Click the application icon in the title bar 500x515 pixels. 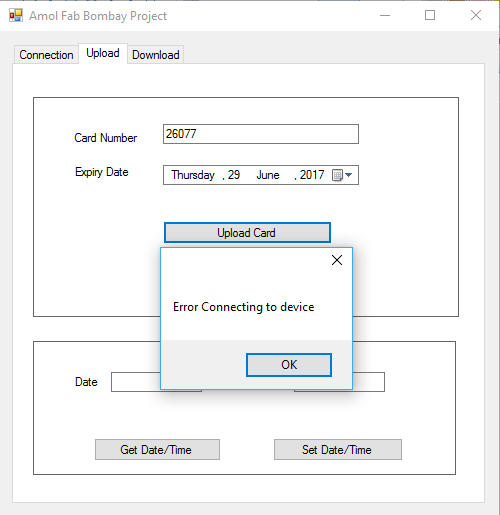16,15
